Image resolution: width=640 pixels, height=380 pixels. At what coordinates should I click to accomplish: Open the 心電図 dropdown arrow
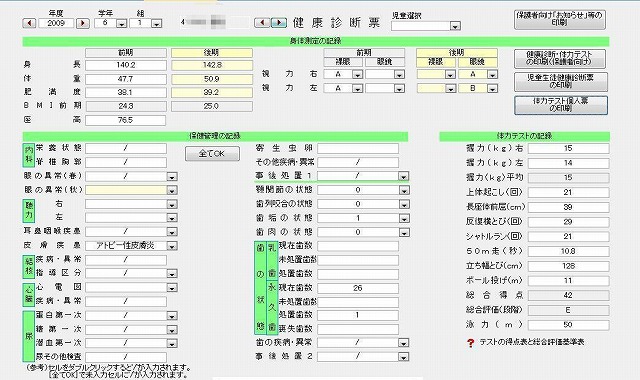[x=172, y=288]
